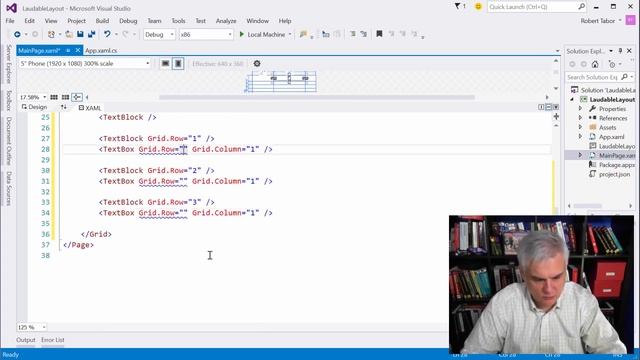
Task: Undo the last edit with the undo arrow
Action: (107, 35)
